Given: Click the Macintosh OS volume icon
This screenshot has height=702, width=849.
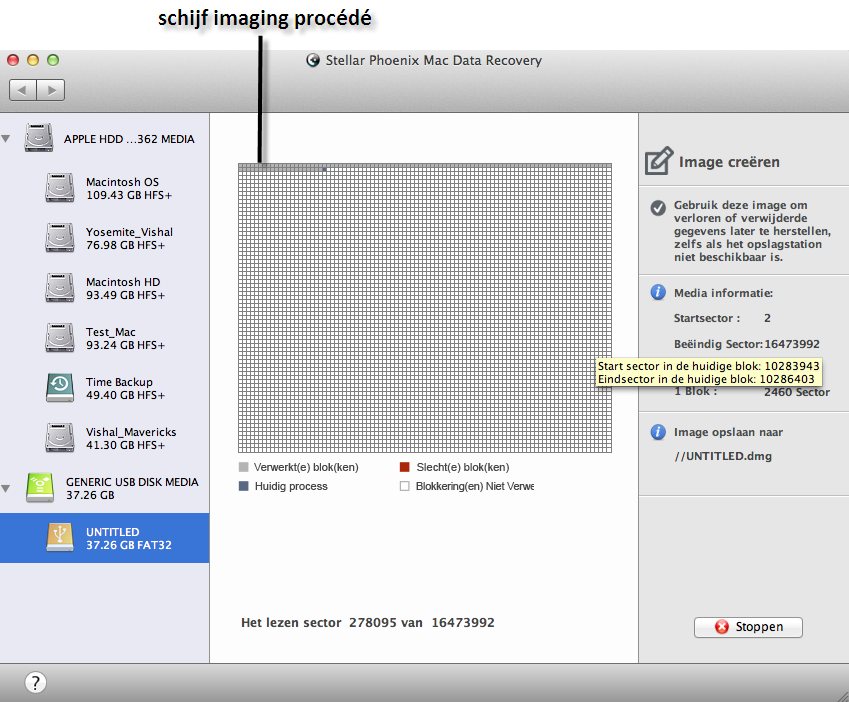Looking at the screenshot, I should coord(60,188).
